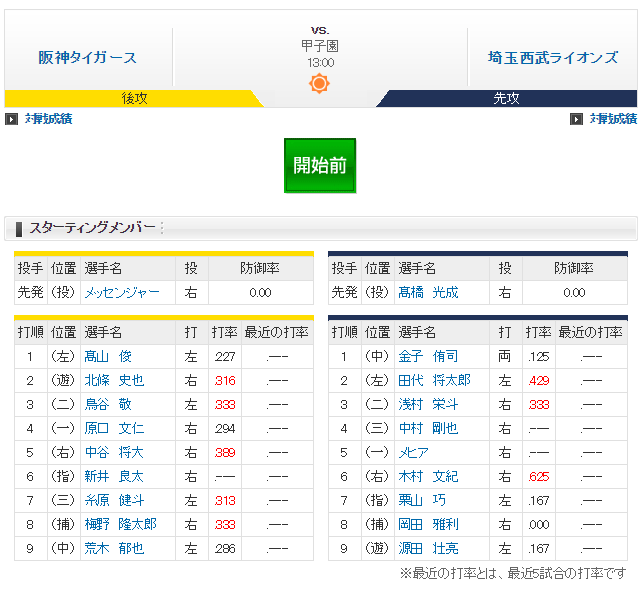
Task: Open player 梅野 隆太郎 link
Action: tap(120, 524)
